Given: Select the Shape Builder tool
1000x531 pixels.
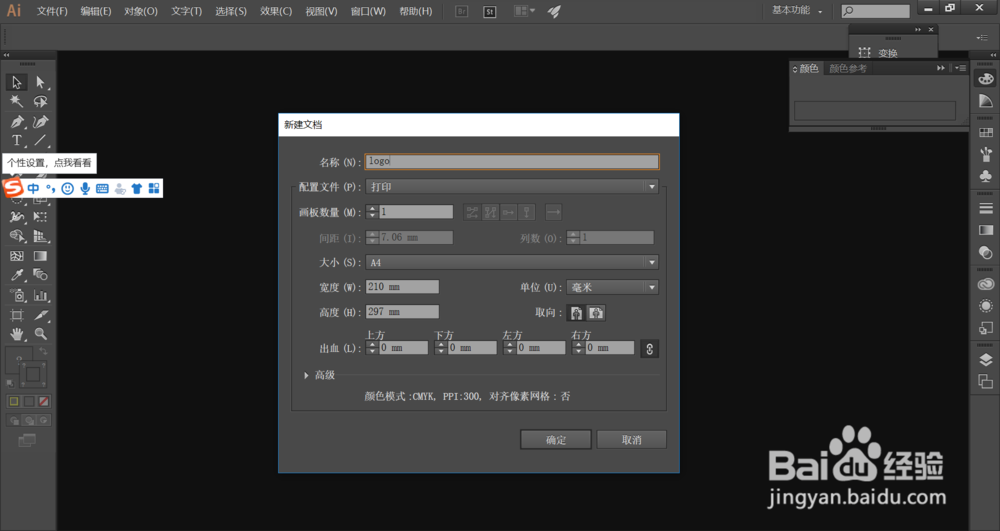Looking at the screenshot, I should [x=17, y=236].
